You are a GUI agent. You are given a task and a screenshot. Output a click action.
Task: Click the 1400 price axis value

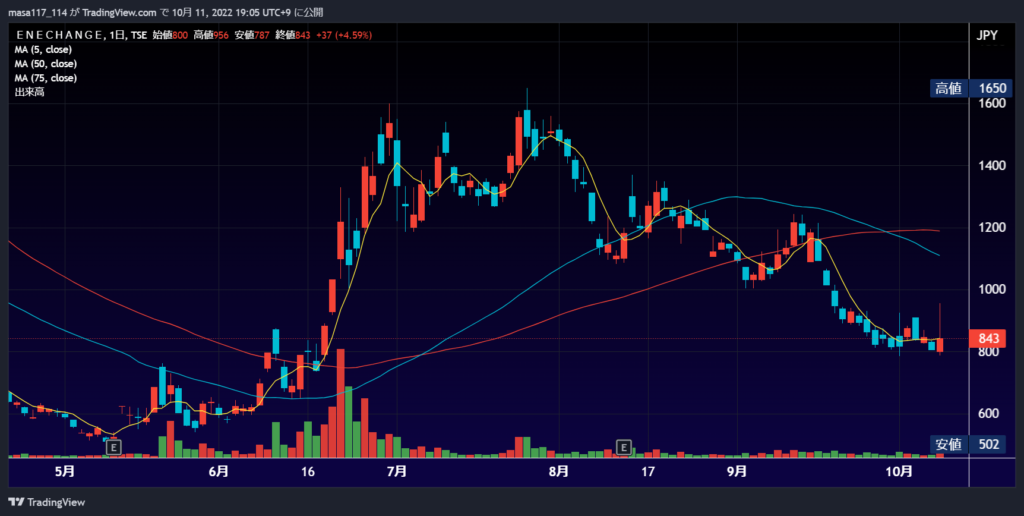(x=991, y=165)
